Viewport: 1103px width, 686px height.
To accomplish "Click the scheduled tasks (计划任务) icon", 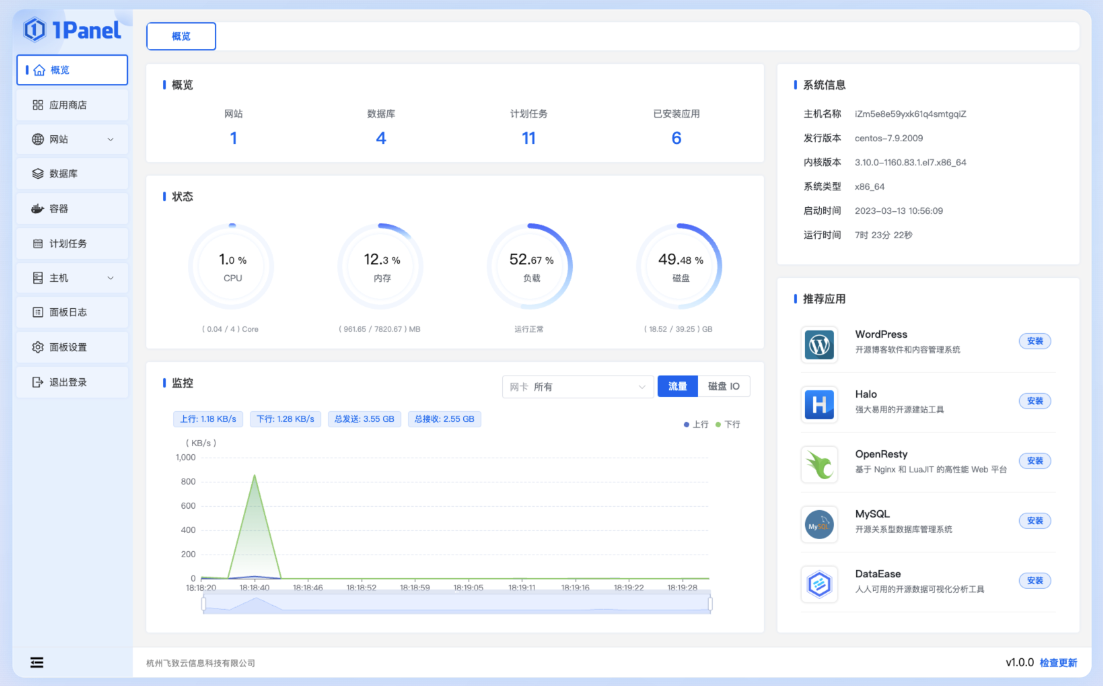I will point(38,244).
